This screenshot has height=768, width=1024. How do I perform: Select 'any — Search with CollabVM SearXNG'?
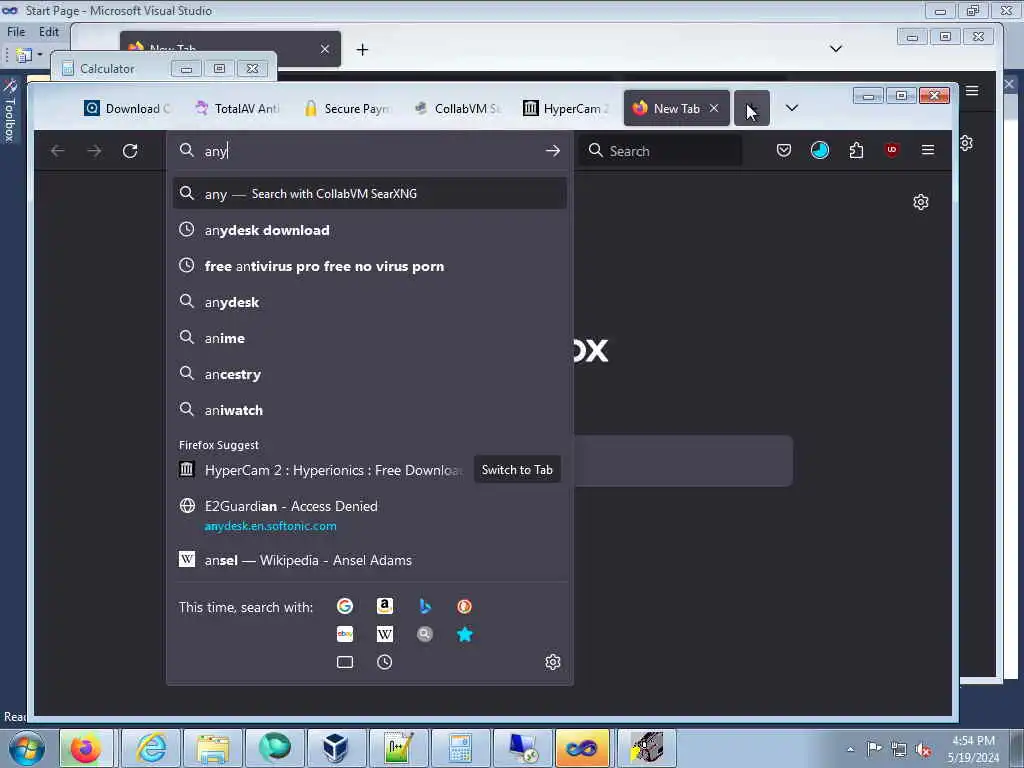pyautogui.click(x=370, y=193)
